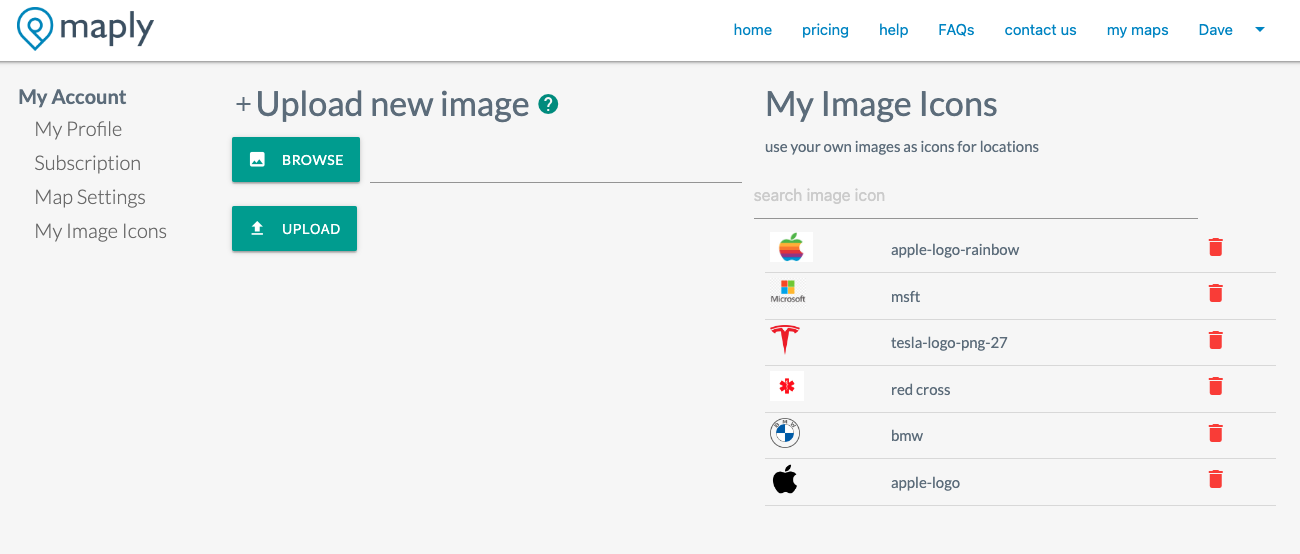Delete the tesla-logo-png-27 icon
This screenshot has width=1300, height=554.
pos(1216,340)
